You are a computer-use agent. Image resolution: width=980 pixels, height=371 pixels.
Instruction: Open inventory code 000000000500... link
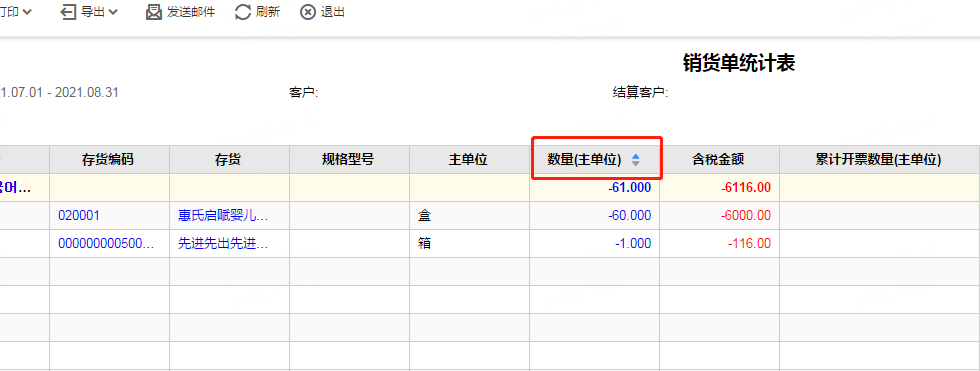[x=106, y=244]
